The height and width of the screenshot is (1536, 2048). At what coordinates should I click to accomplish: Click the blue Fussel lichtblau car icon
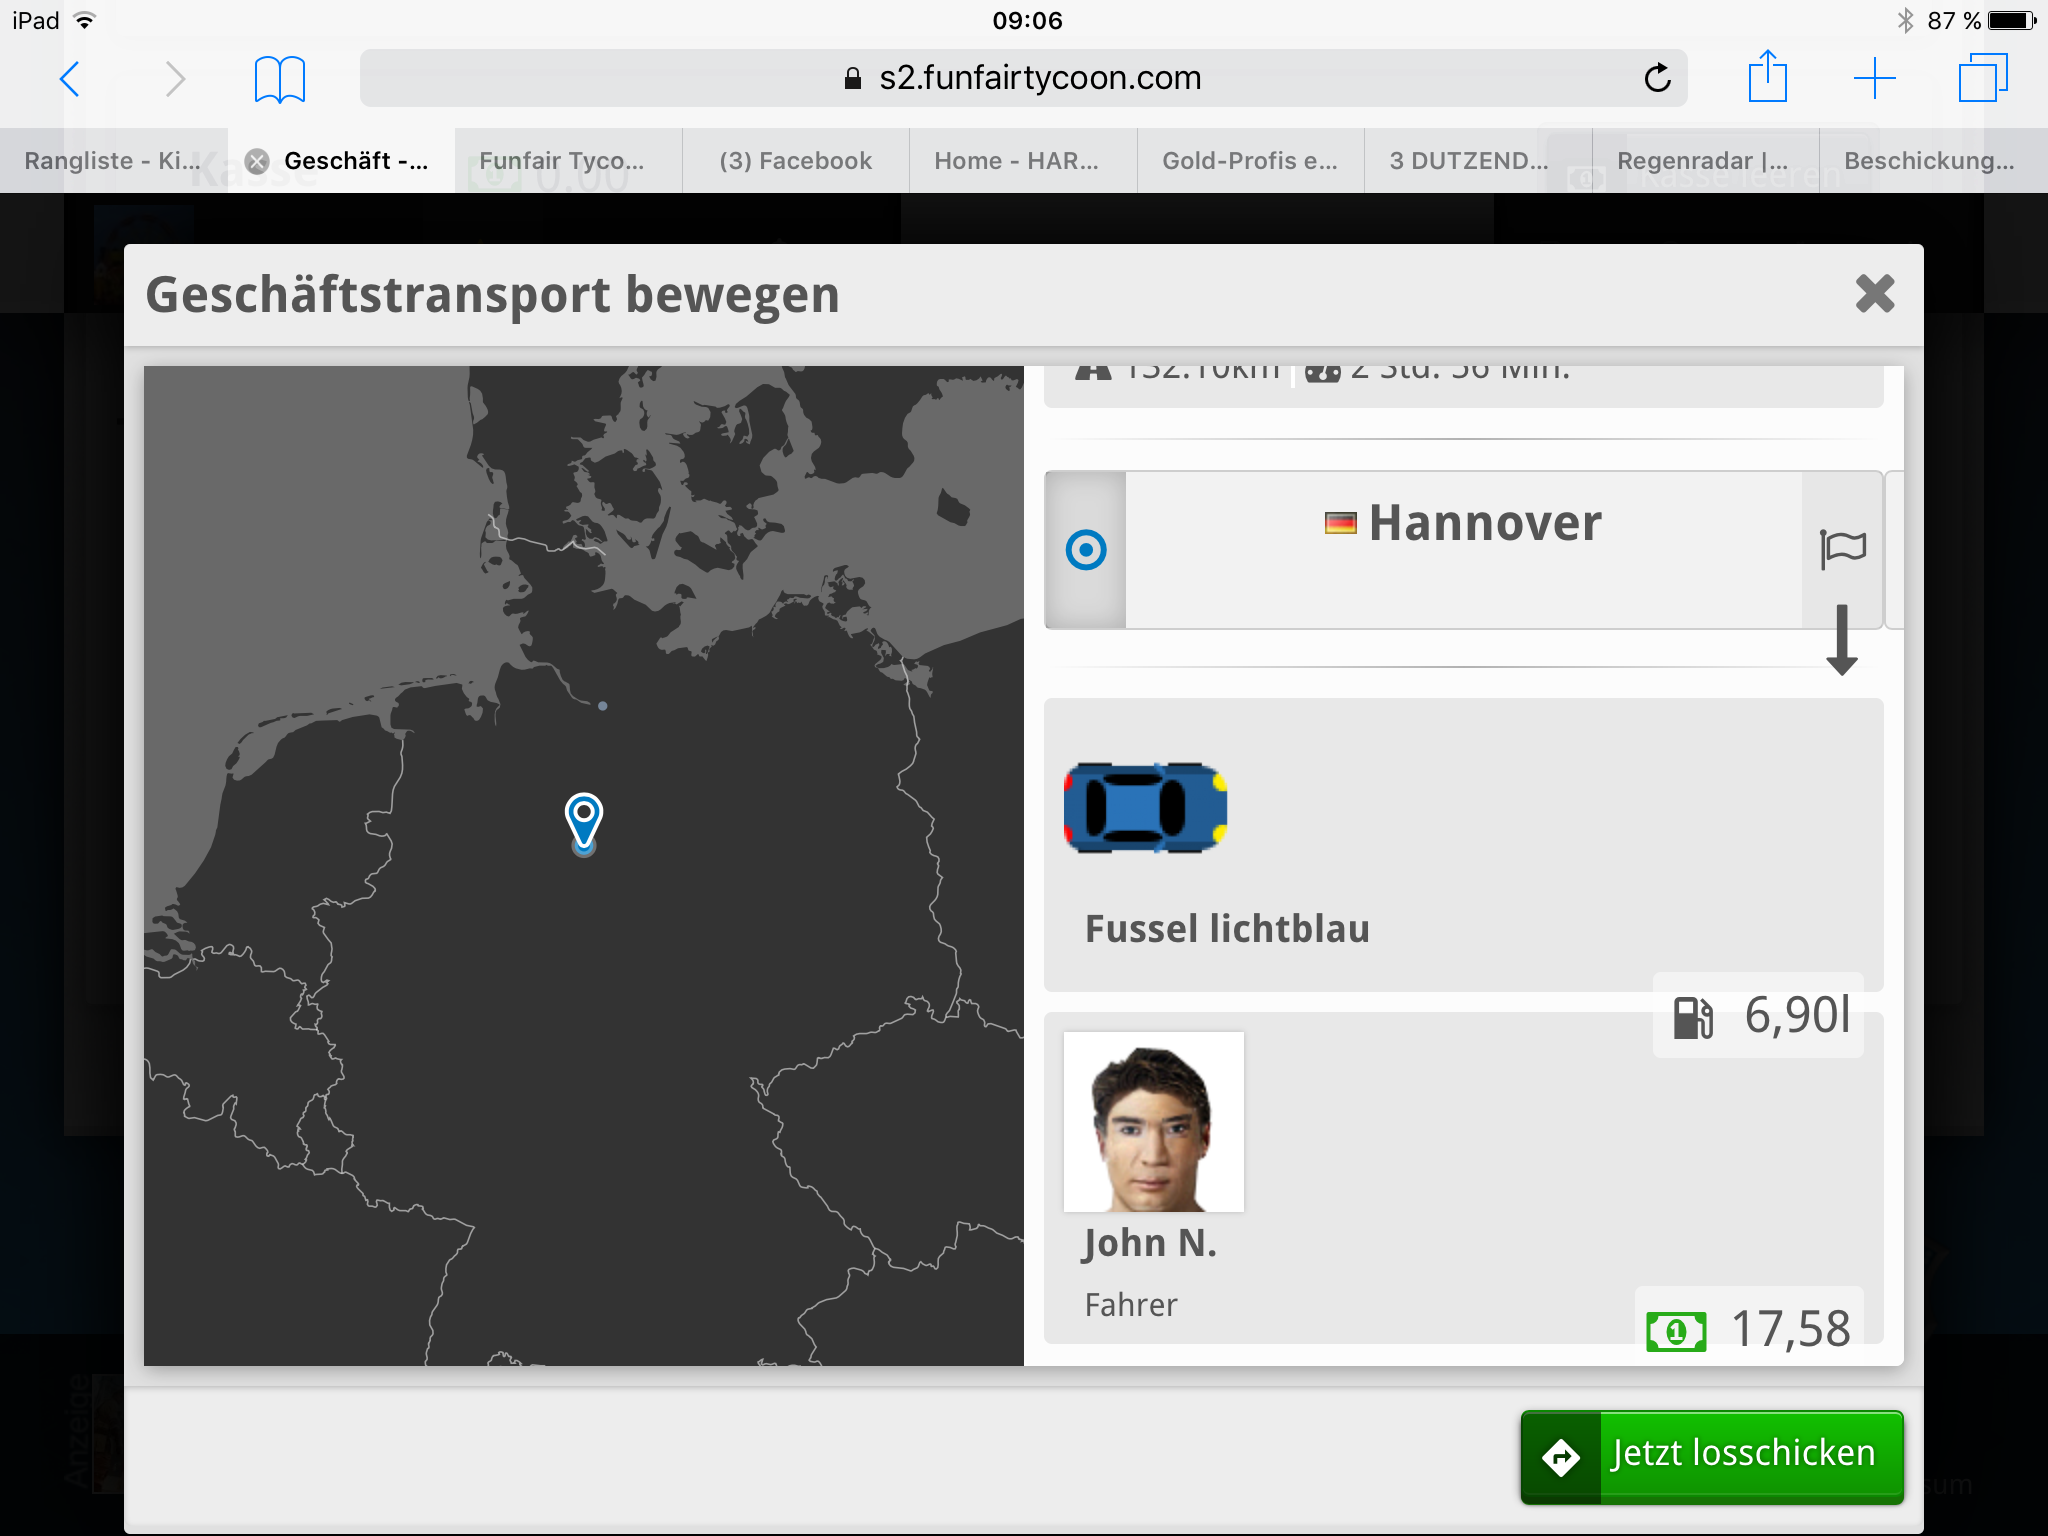pos(1145,807)
